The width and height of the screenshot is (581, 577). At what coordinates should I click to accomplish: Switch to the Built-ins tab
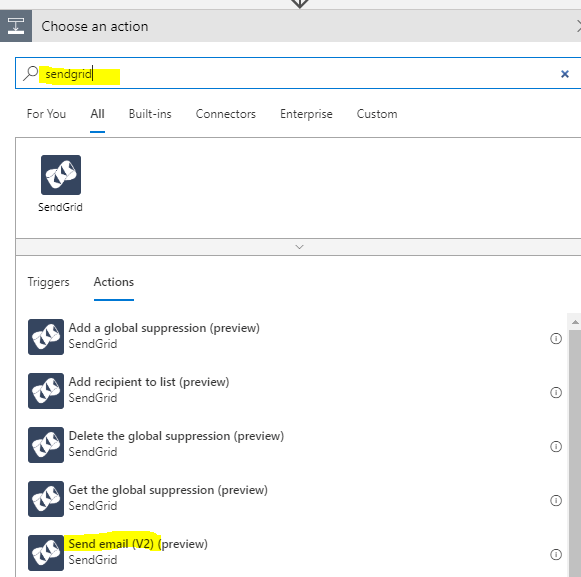point(150,114)
